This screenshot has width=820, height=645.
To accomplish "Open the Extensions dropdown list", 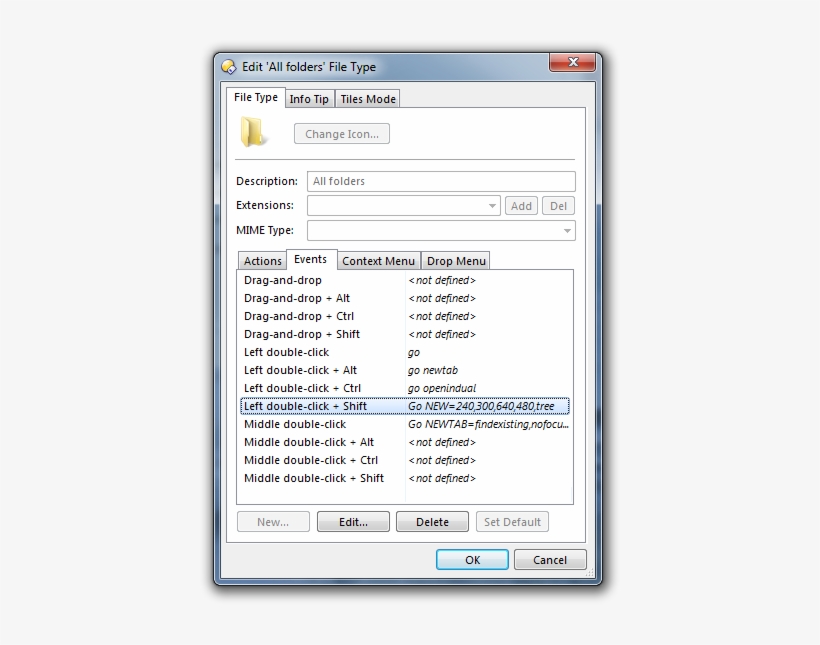I will tap(492, 206).
